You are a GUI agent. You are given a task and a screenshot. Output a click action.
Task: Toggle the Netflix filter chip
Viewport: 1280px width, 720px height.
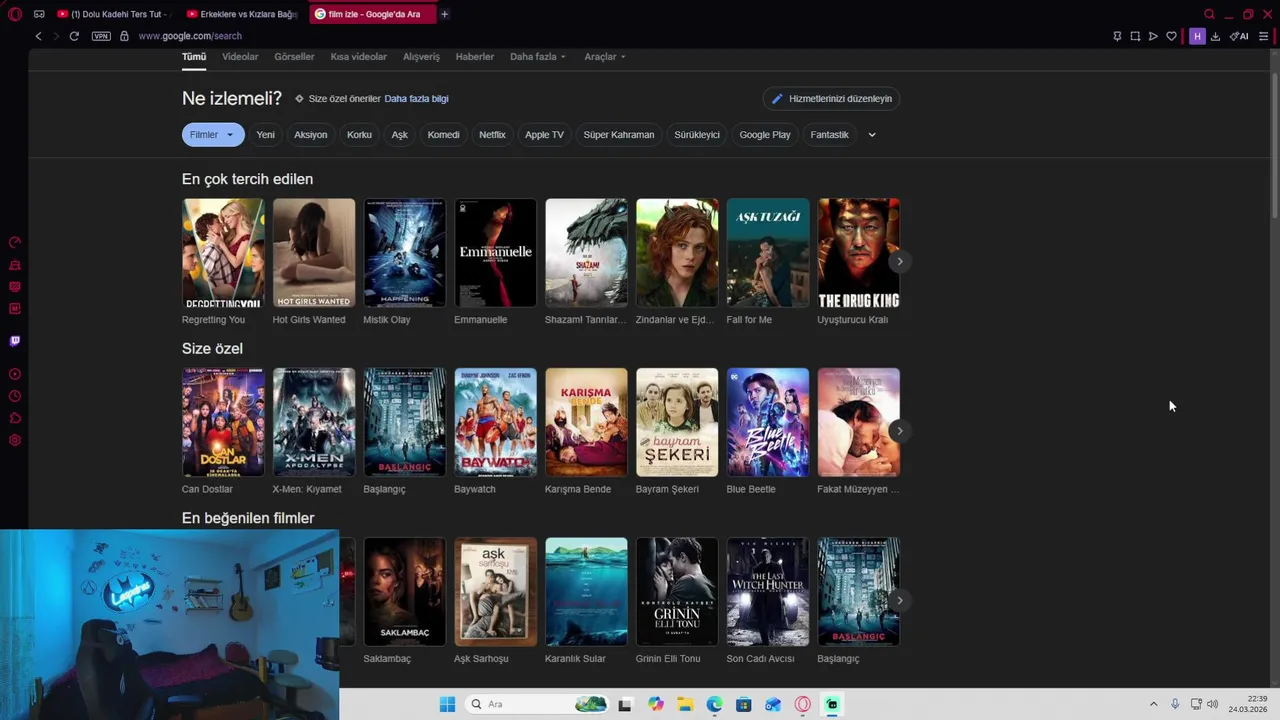point(492,135)
